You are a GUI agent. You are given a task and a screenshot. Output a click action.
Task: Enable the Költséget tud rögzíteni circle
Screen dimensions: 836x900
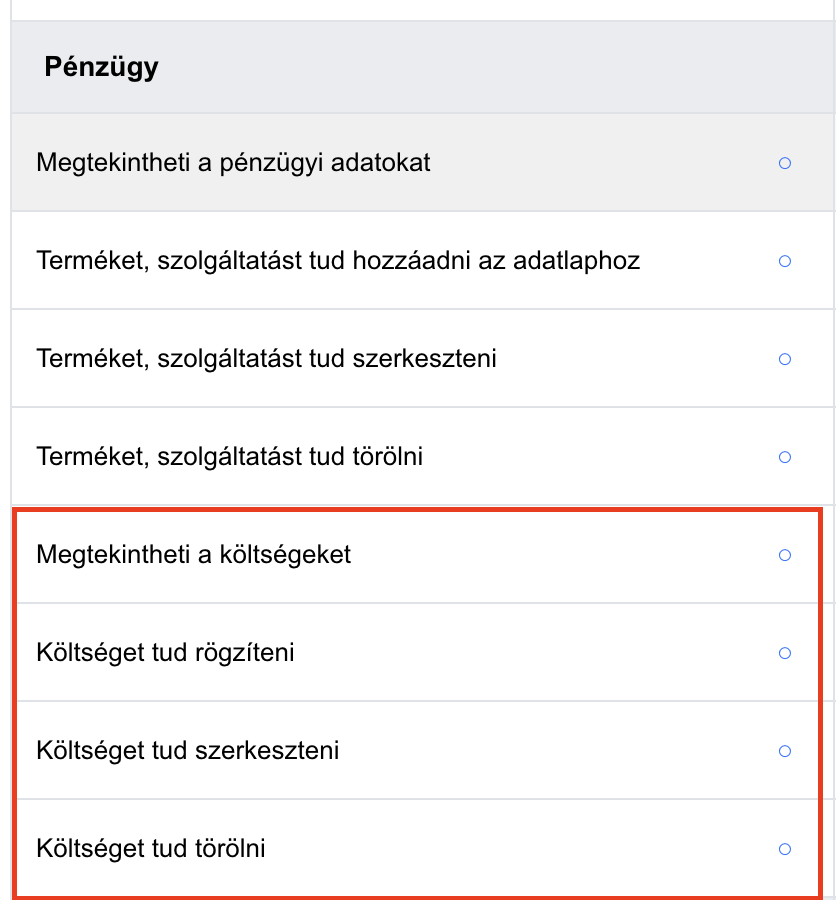pos(785,653)
